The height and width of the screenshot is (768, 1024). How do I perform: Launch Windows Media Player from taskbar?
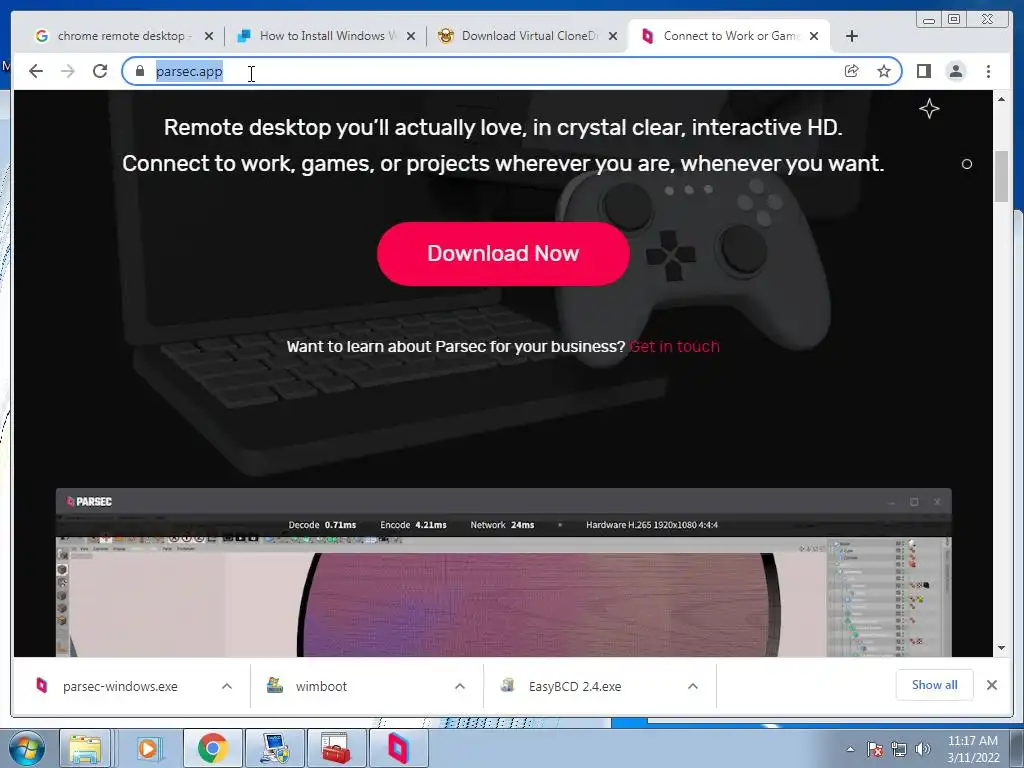[x=148, y=748]
